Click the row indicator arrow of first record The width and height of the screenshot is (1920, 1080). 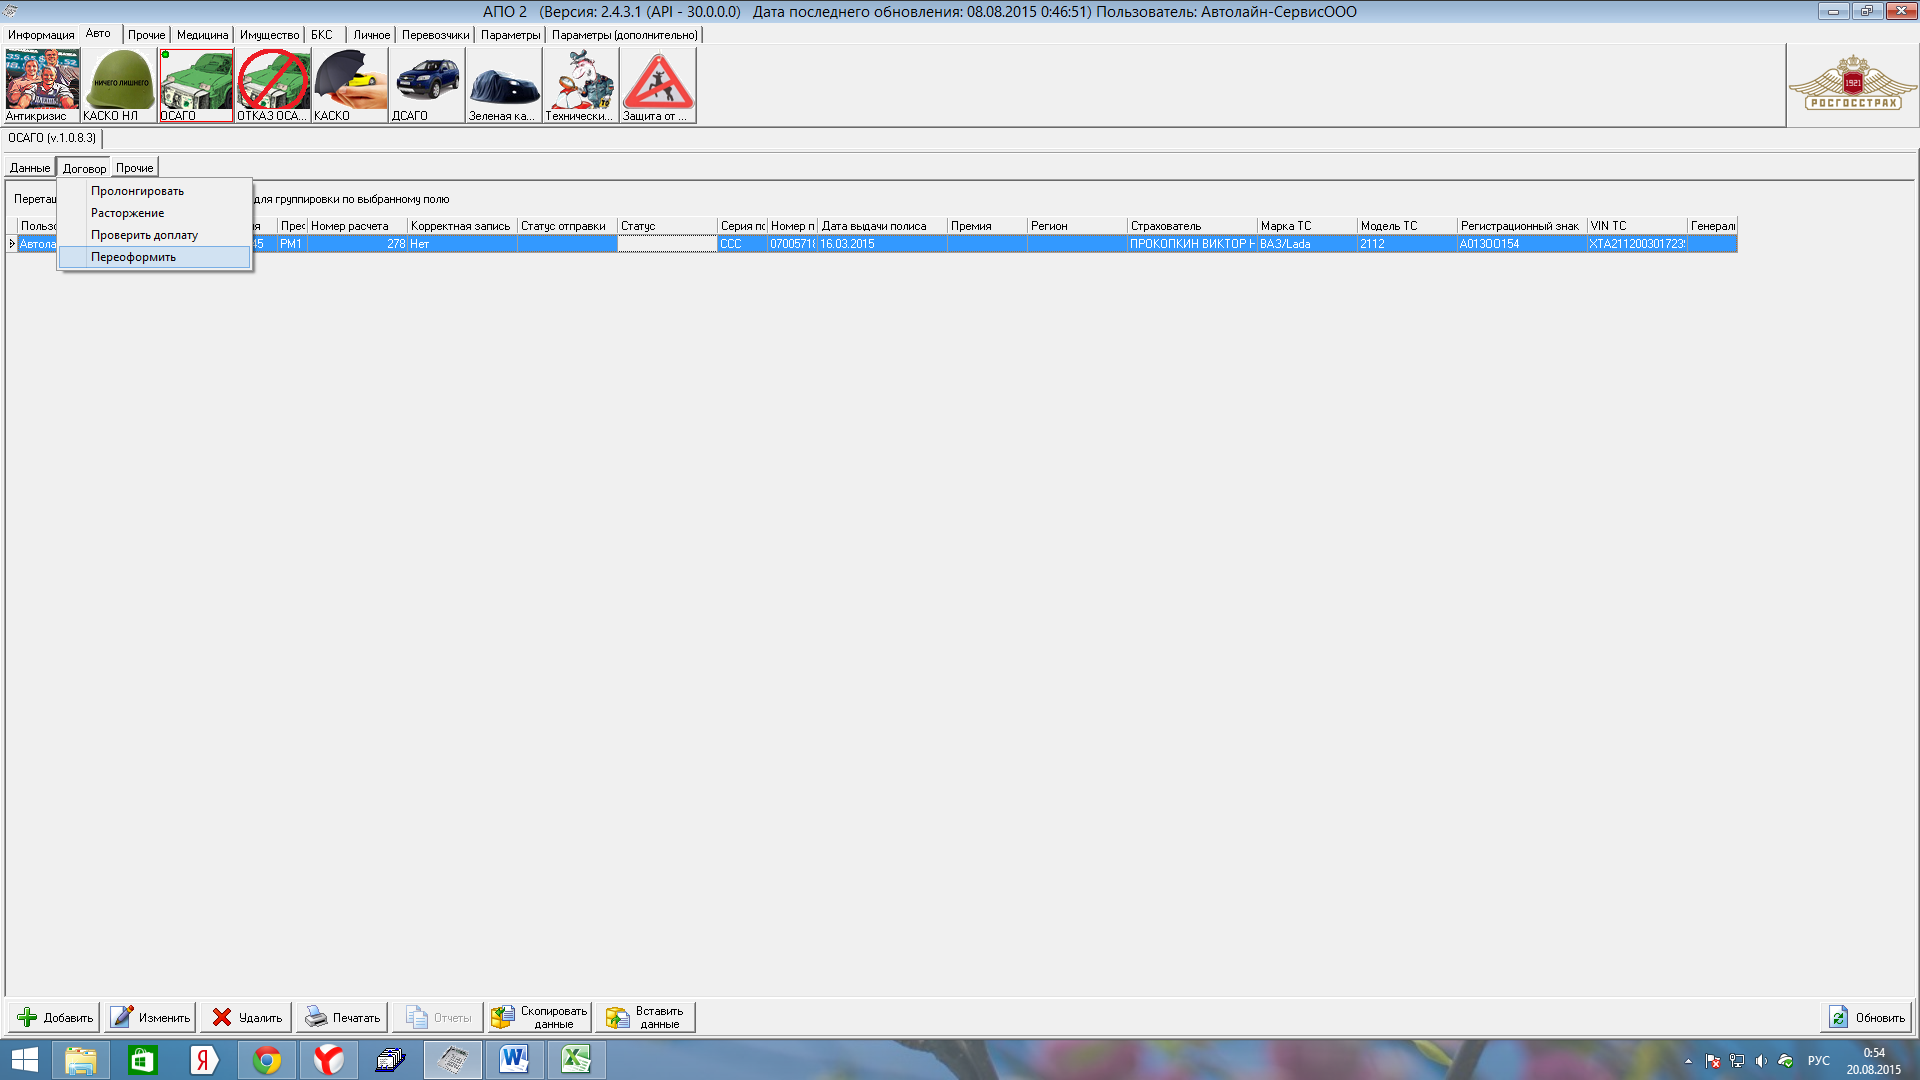pyautogui.click(x=12, y=244)
